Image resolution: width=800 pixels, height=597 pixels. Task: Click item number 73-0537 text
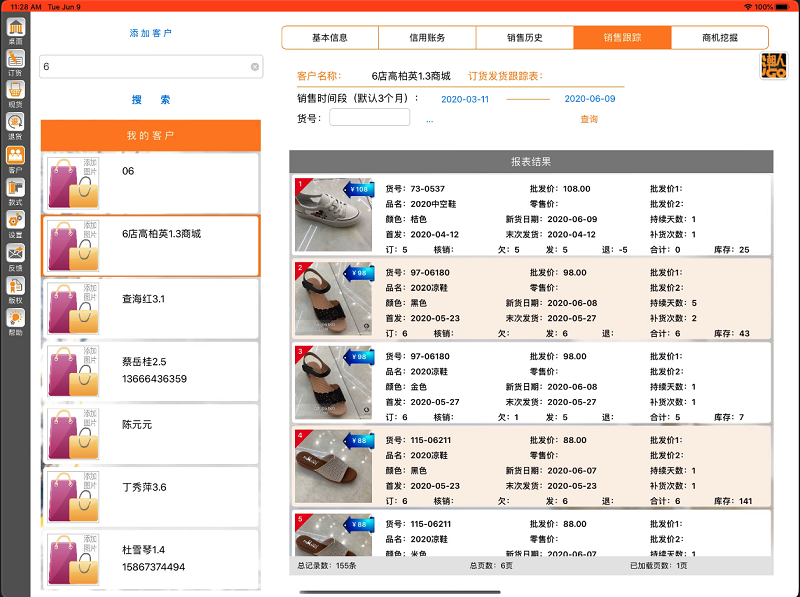click(428, 189)
